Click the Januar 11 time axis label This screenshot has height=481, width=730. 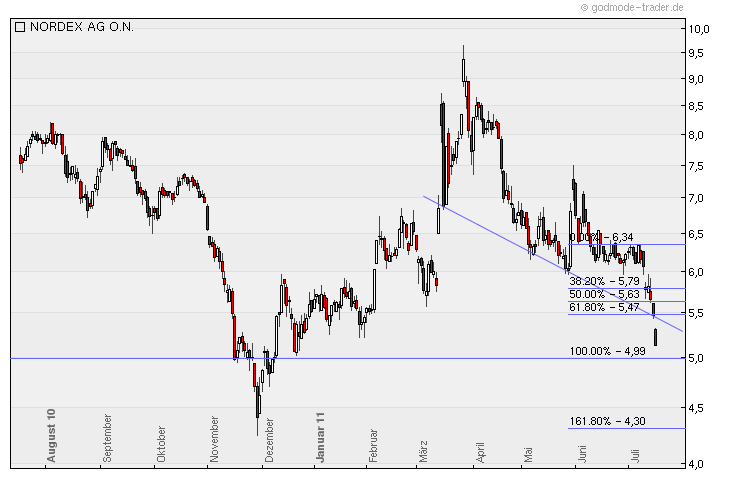(320, 437)
